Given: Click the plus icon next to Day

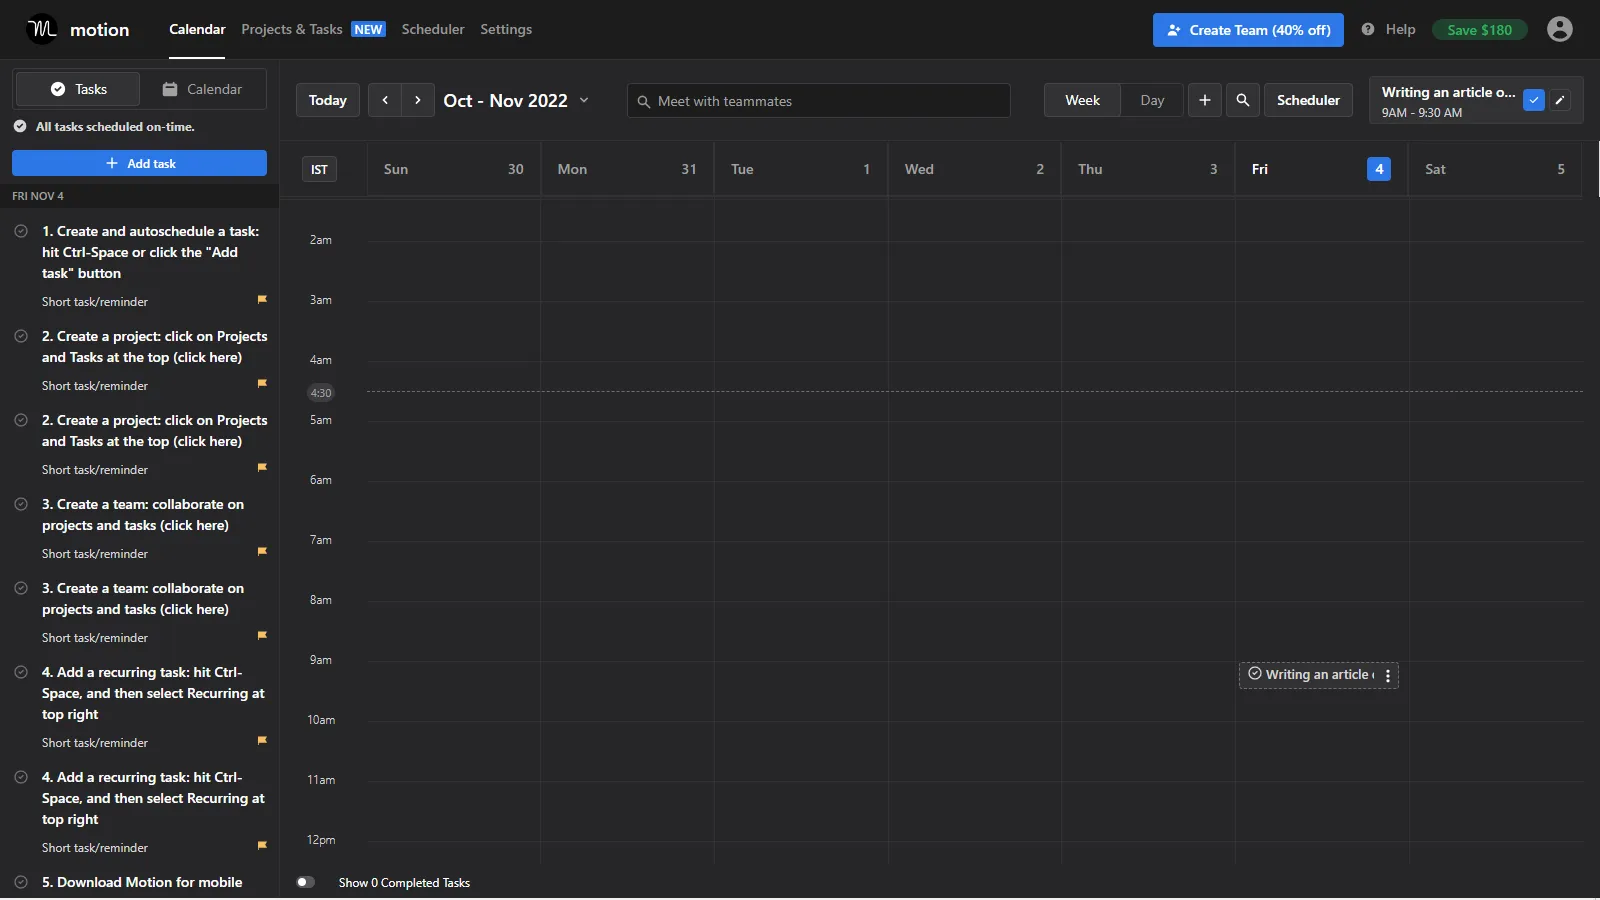Looking at the screenshot, I should (1204, 100).
